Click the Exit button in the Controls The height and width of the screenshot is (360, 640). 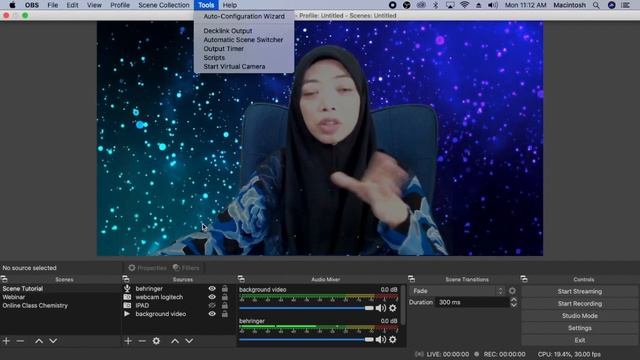pyautogui.click(x=580, y=340)
